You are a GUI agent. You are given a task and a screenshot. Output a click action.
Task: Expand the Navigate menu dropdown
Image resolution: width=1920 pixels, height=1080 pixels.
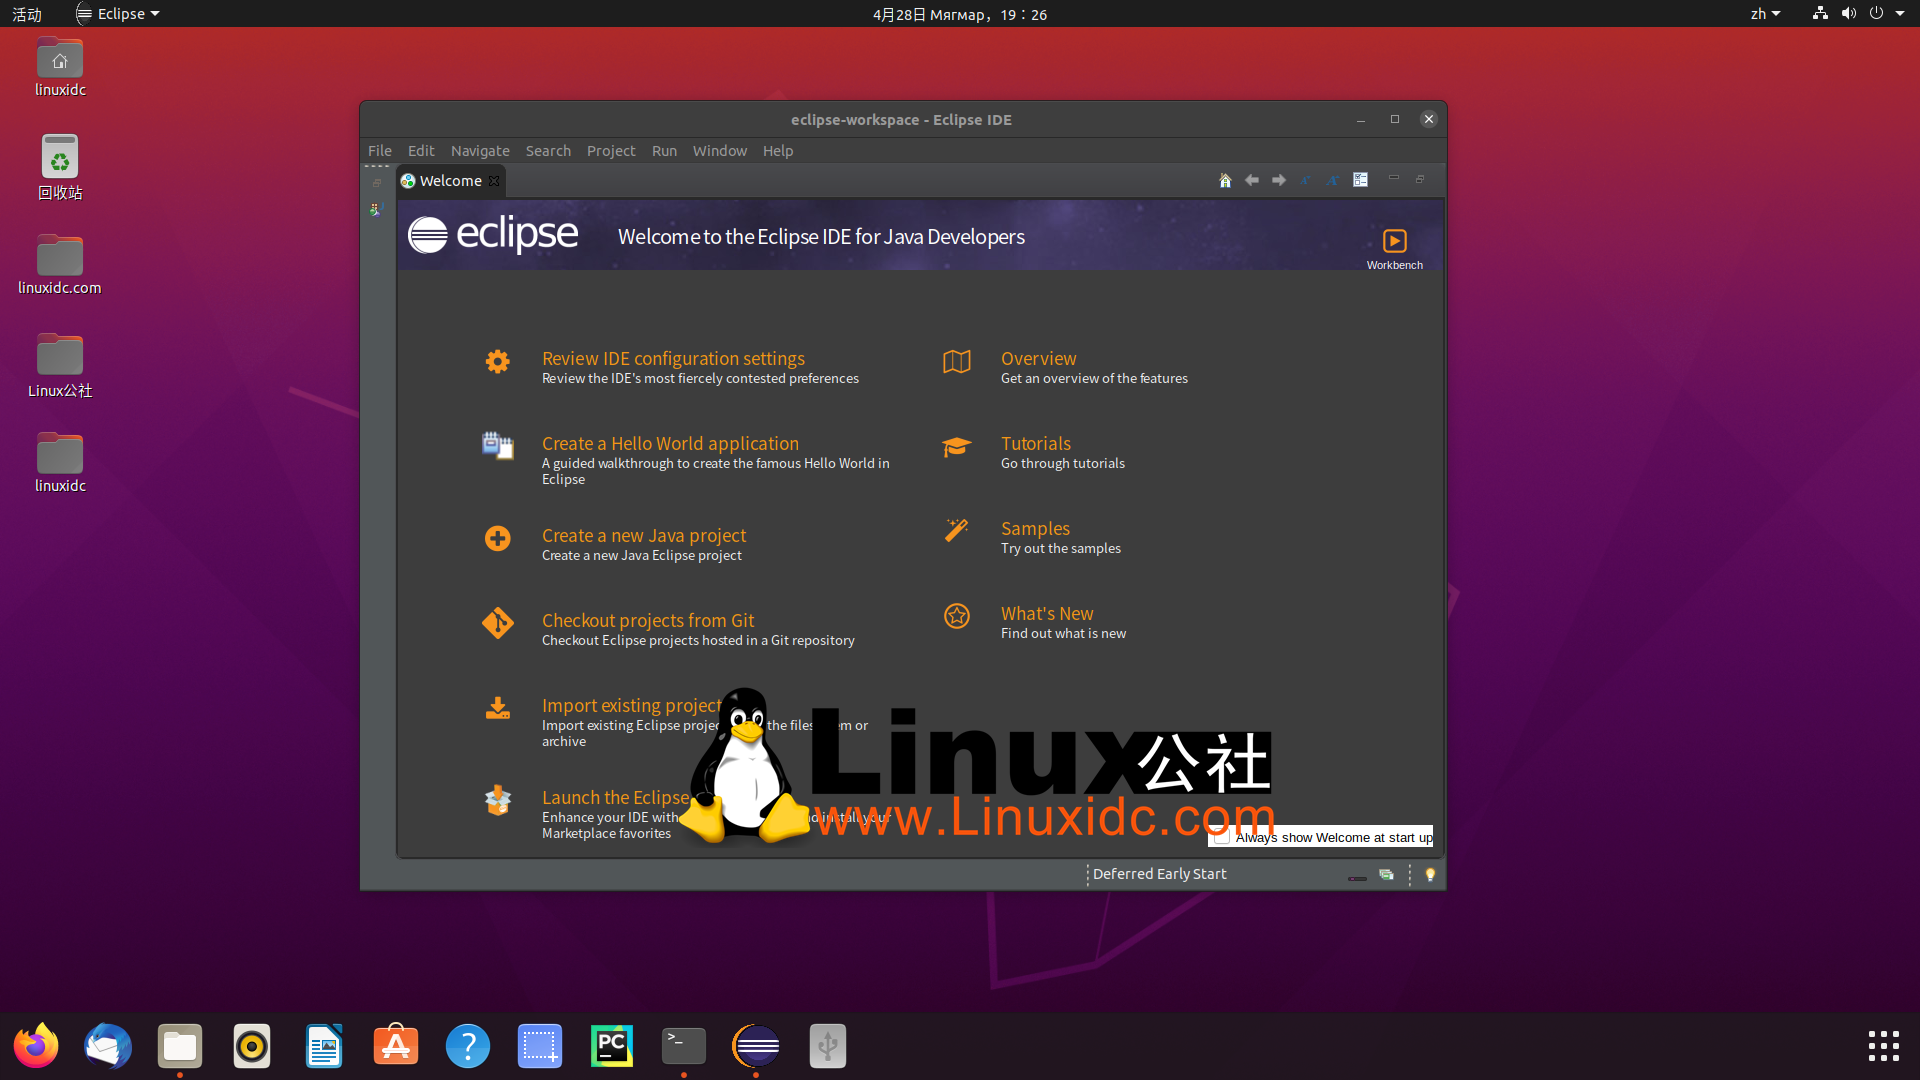(x=479, y=150)
